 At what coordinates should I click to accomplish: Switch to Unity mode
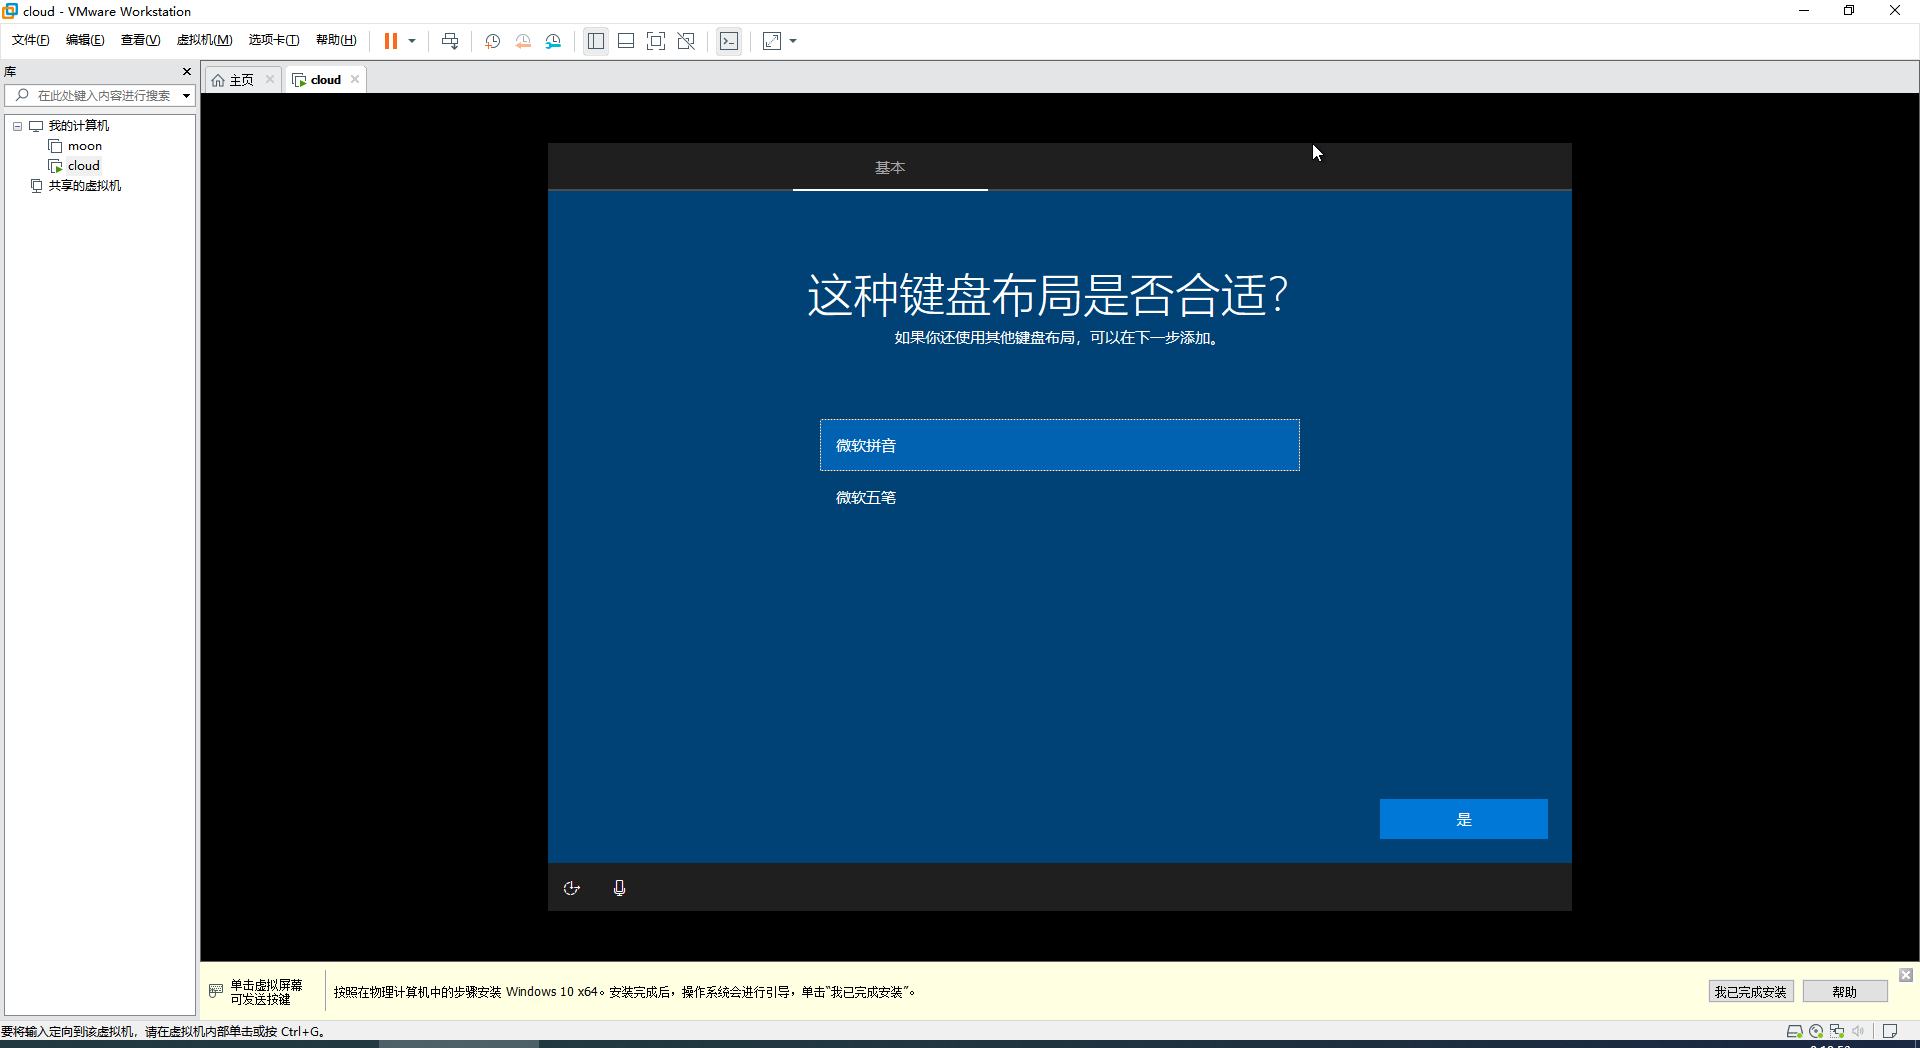coord(686,41)
